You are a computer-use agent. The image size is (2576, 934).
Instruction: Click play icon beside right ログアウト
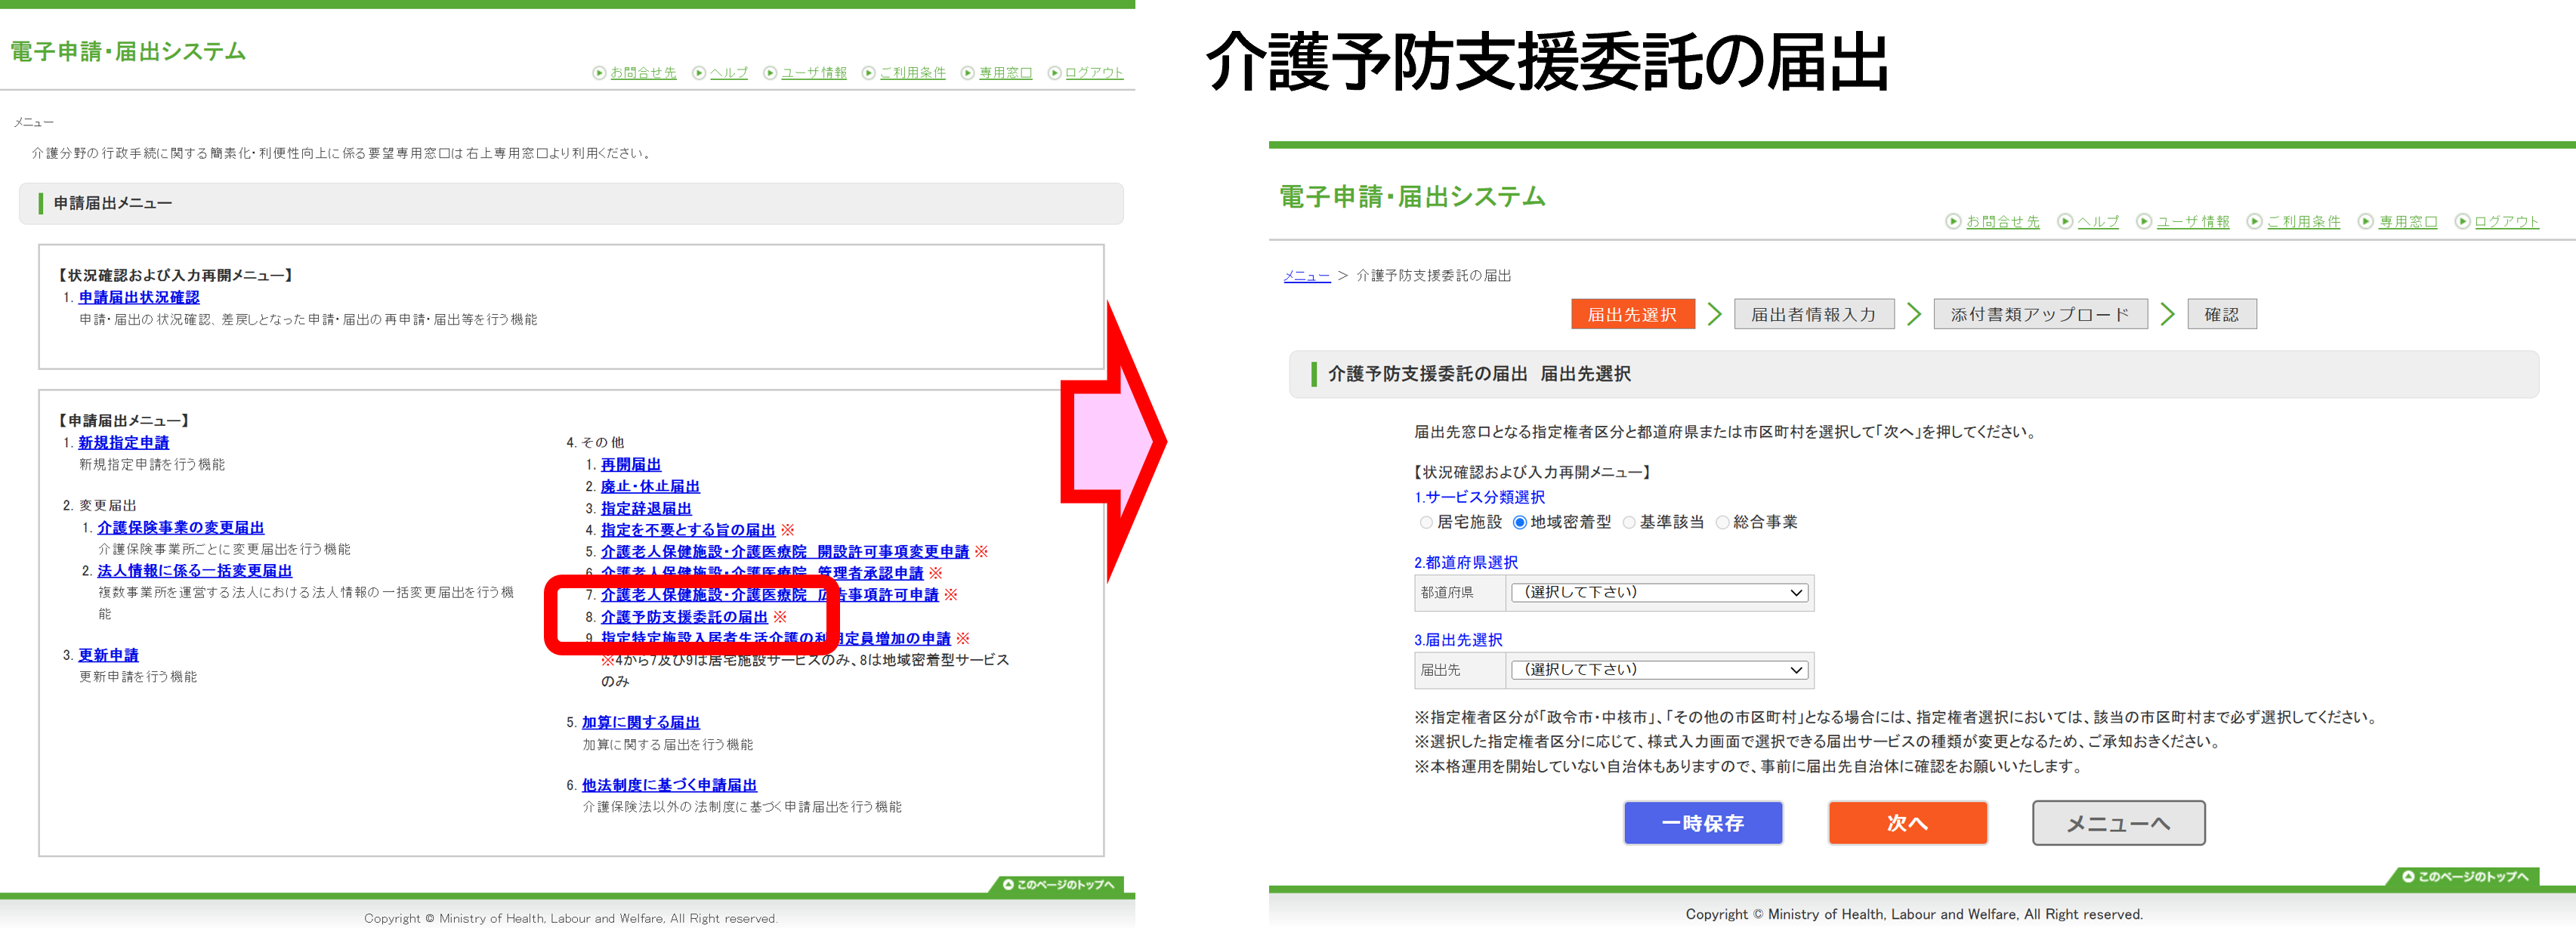point(2463,222)
